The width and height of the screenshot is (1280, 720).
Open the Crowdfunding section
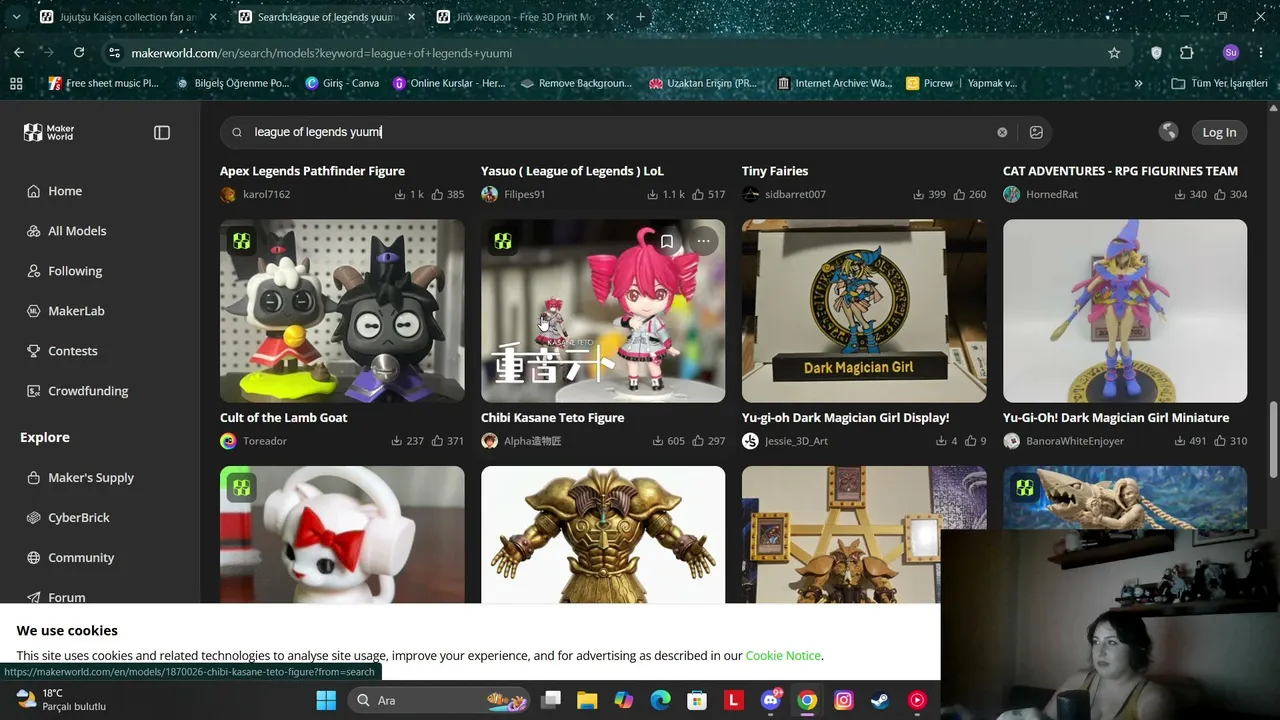pyautogui.click(x=88, y=391)
